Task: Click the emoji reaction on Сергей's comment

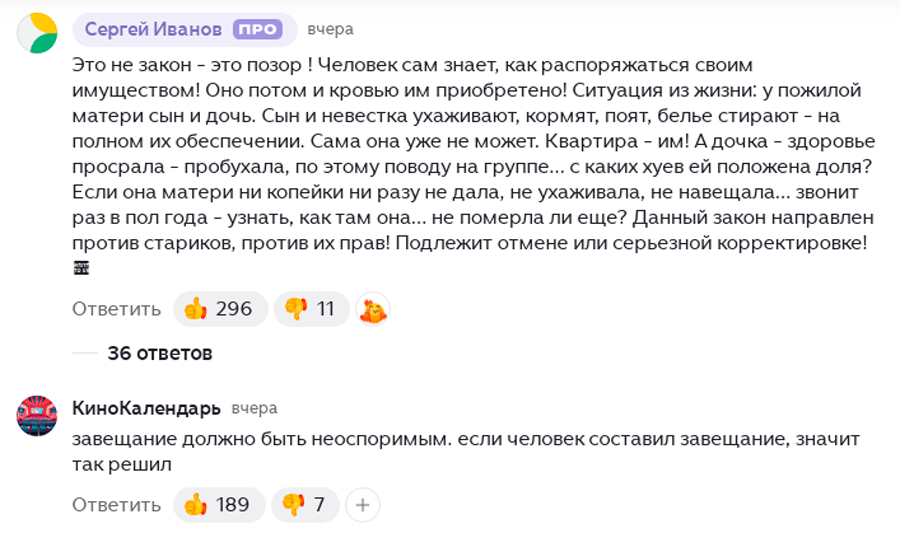Action: click(x=373, y=310)
